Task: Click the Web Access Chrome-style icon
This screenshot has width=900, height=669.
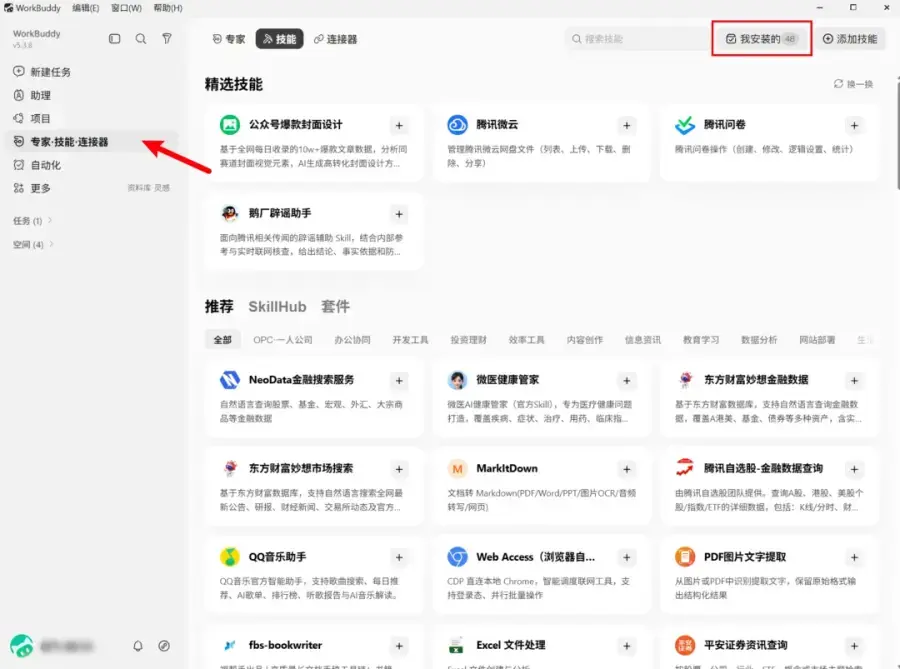Action: [x=457, y=557]
